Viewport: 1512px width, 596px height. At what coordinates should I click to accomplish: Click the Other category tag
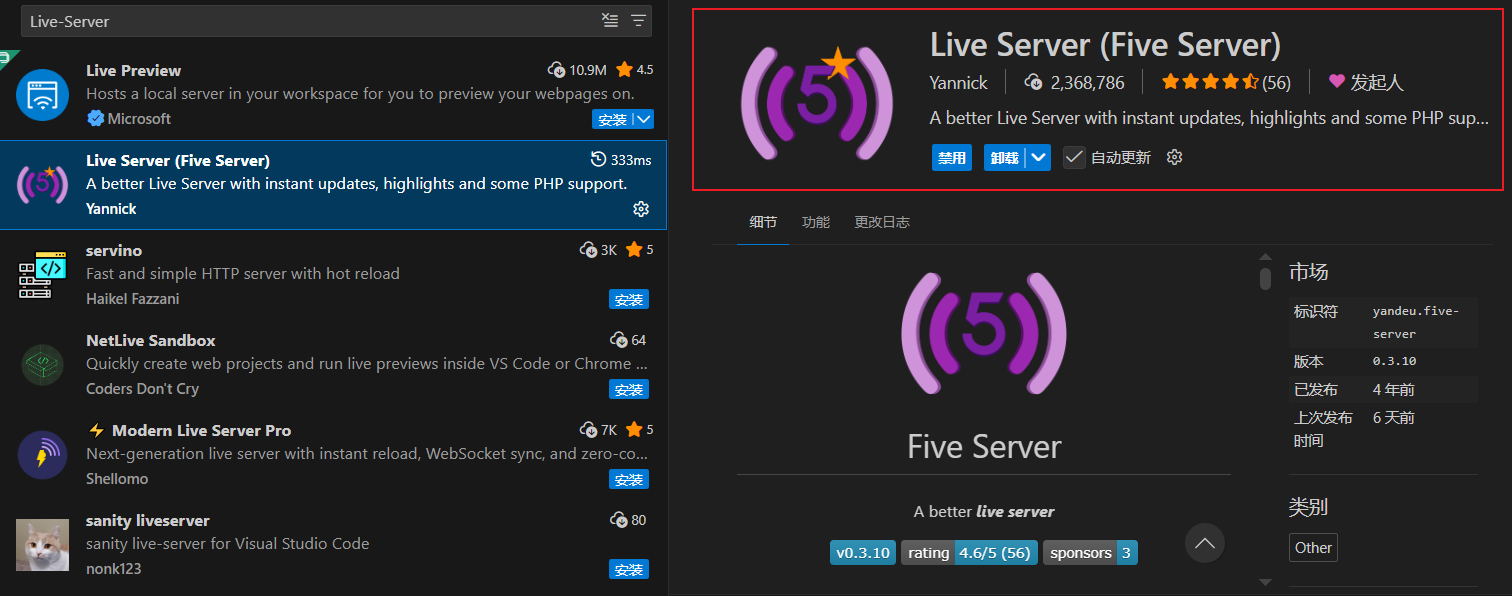coord(1313,547)
